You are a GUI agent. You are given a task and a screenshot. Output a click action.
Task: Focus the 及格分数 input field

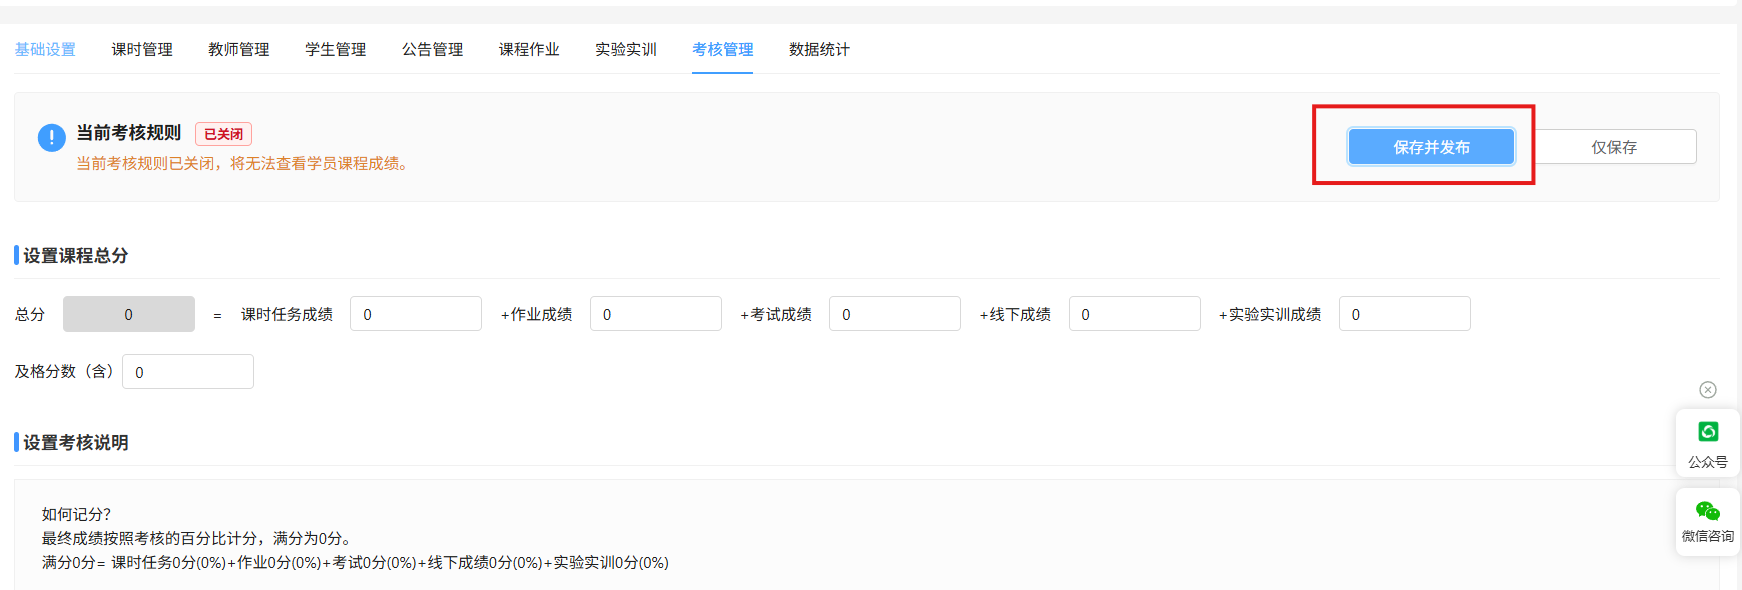[x=188, y=372]
